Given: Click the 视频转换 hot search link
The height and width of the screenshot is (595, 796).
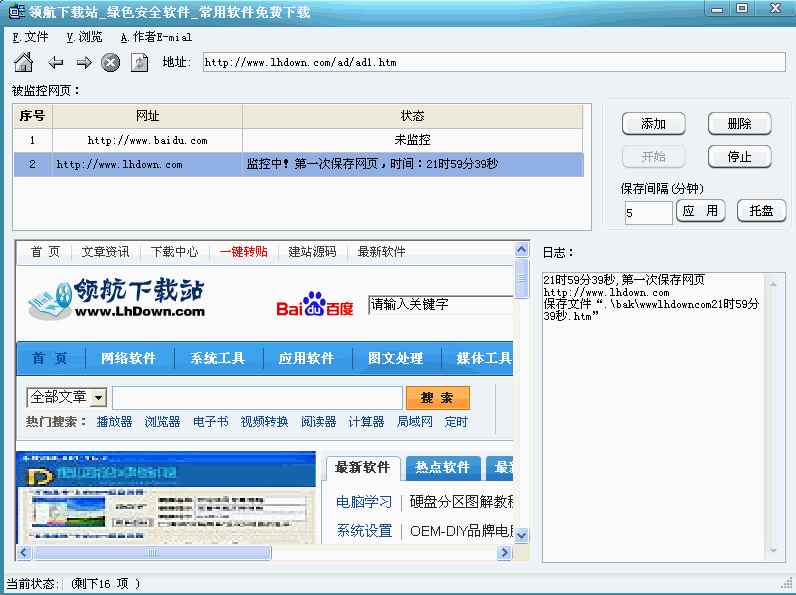Looking at the screenshot, I should [264, 422].
